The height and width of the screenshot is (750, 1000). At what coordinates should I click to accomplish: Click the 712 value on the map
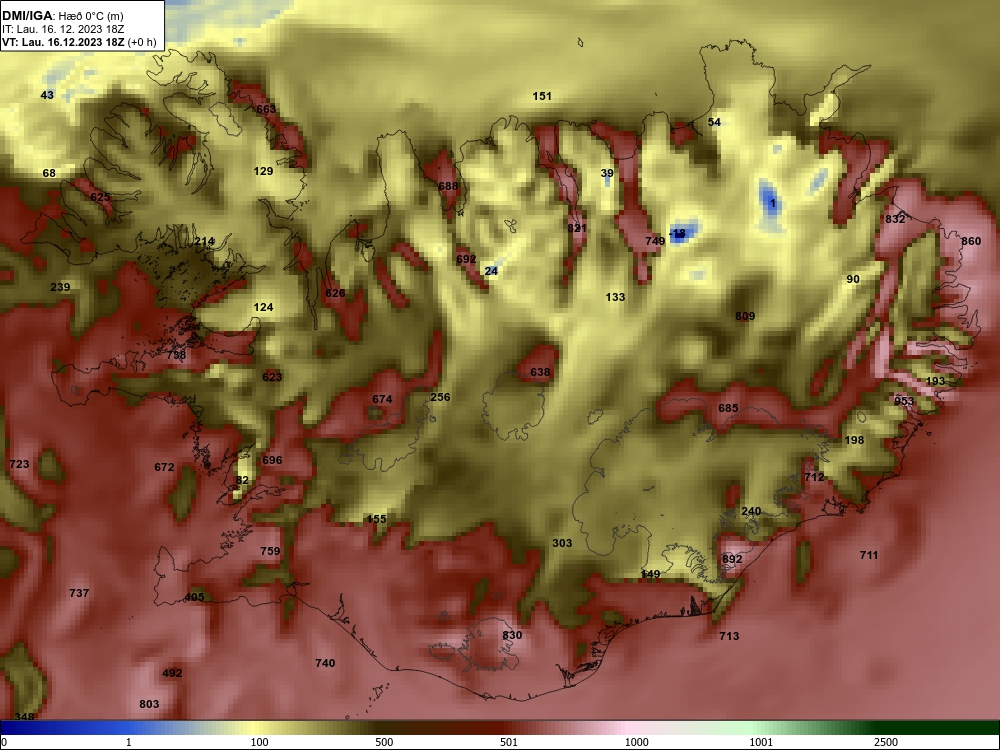pyautogui.click(x=814, y=476)
